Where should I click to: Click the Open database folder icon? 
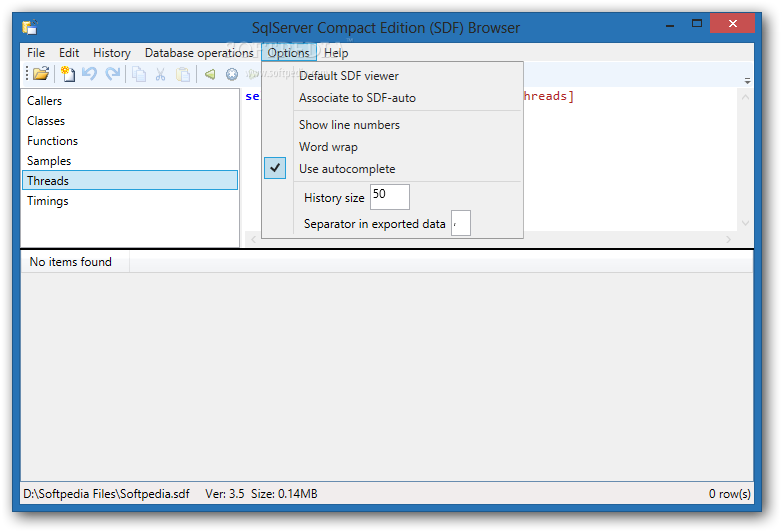click(x=41, y=74)
